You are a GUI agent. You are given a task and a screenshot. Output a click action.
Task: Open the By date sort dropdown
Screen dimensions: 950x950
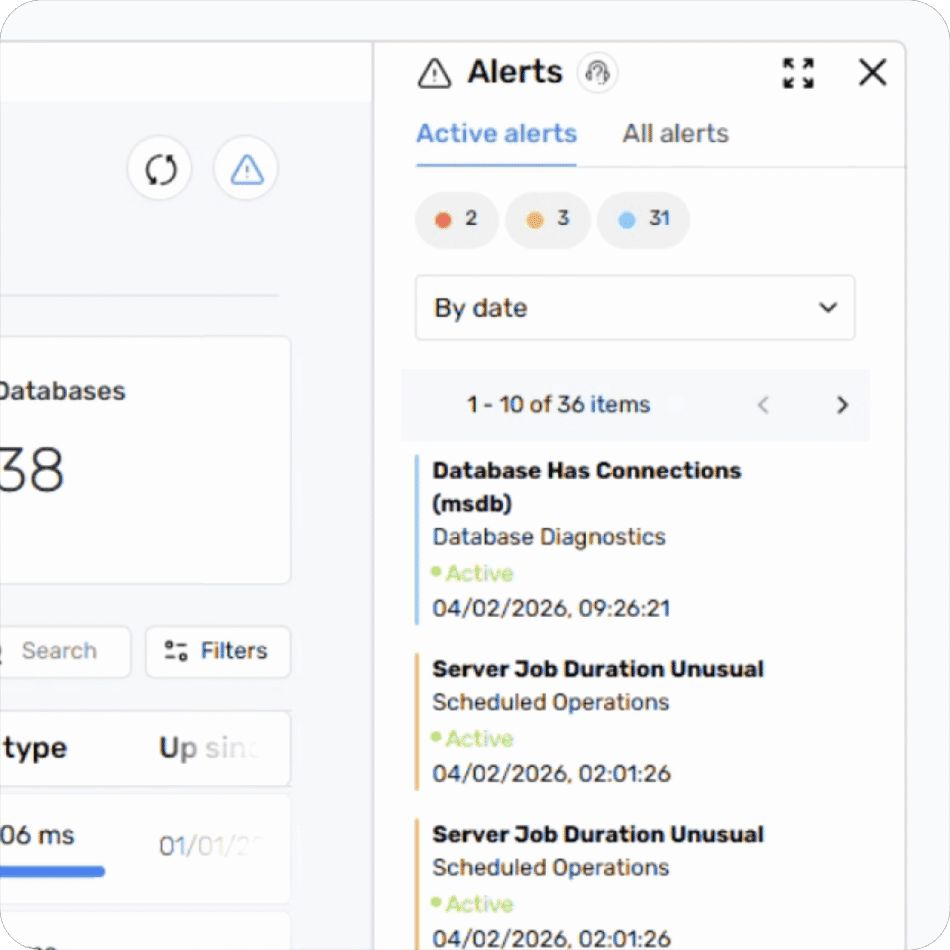tap(635, 308)
